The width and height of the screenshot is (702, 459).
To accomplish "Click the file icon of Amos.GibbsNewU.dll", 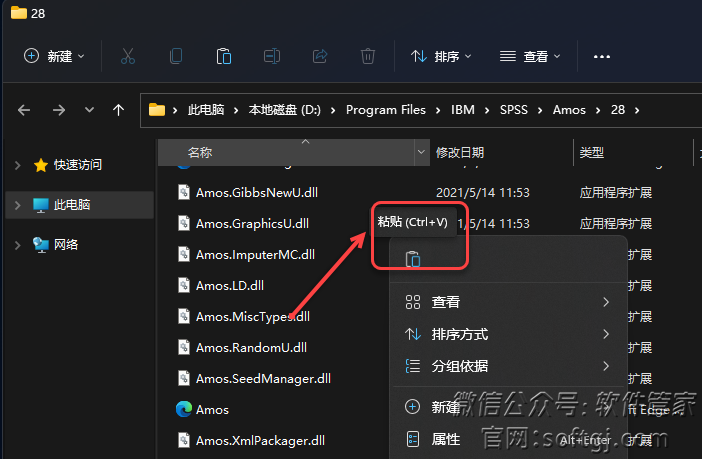I will [x=184, y=193].
